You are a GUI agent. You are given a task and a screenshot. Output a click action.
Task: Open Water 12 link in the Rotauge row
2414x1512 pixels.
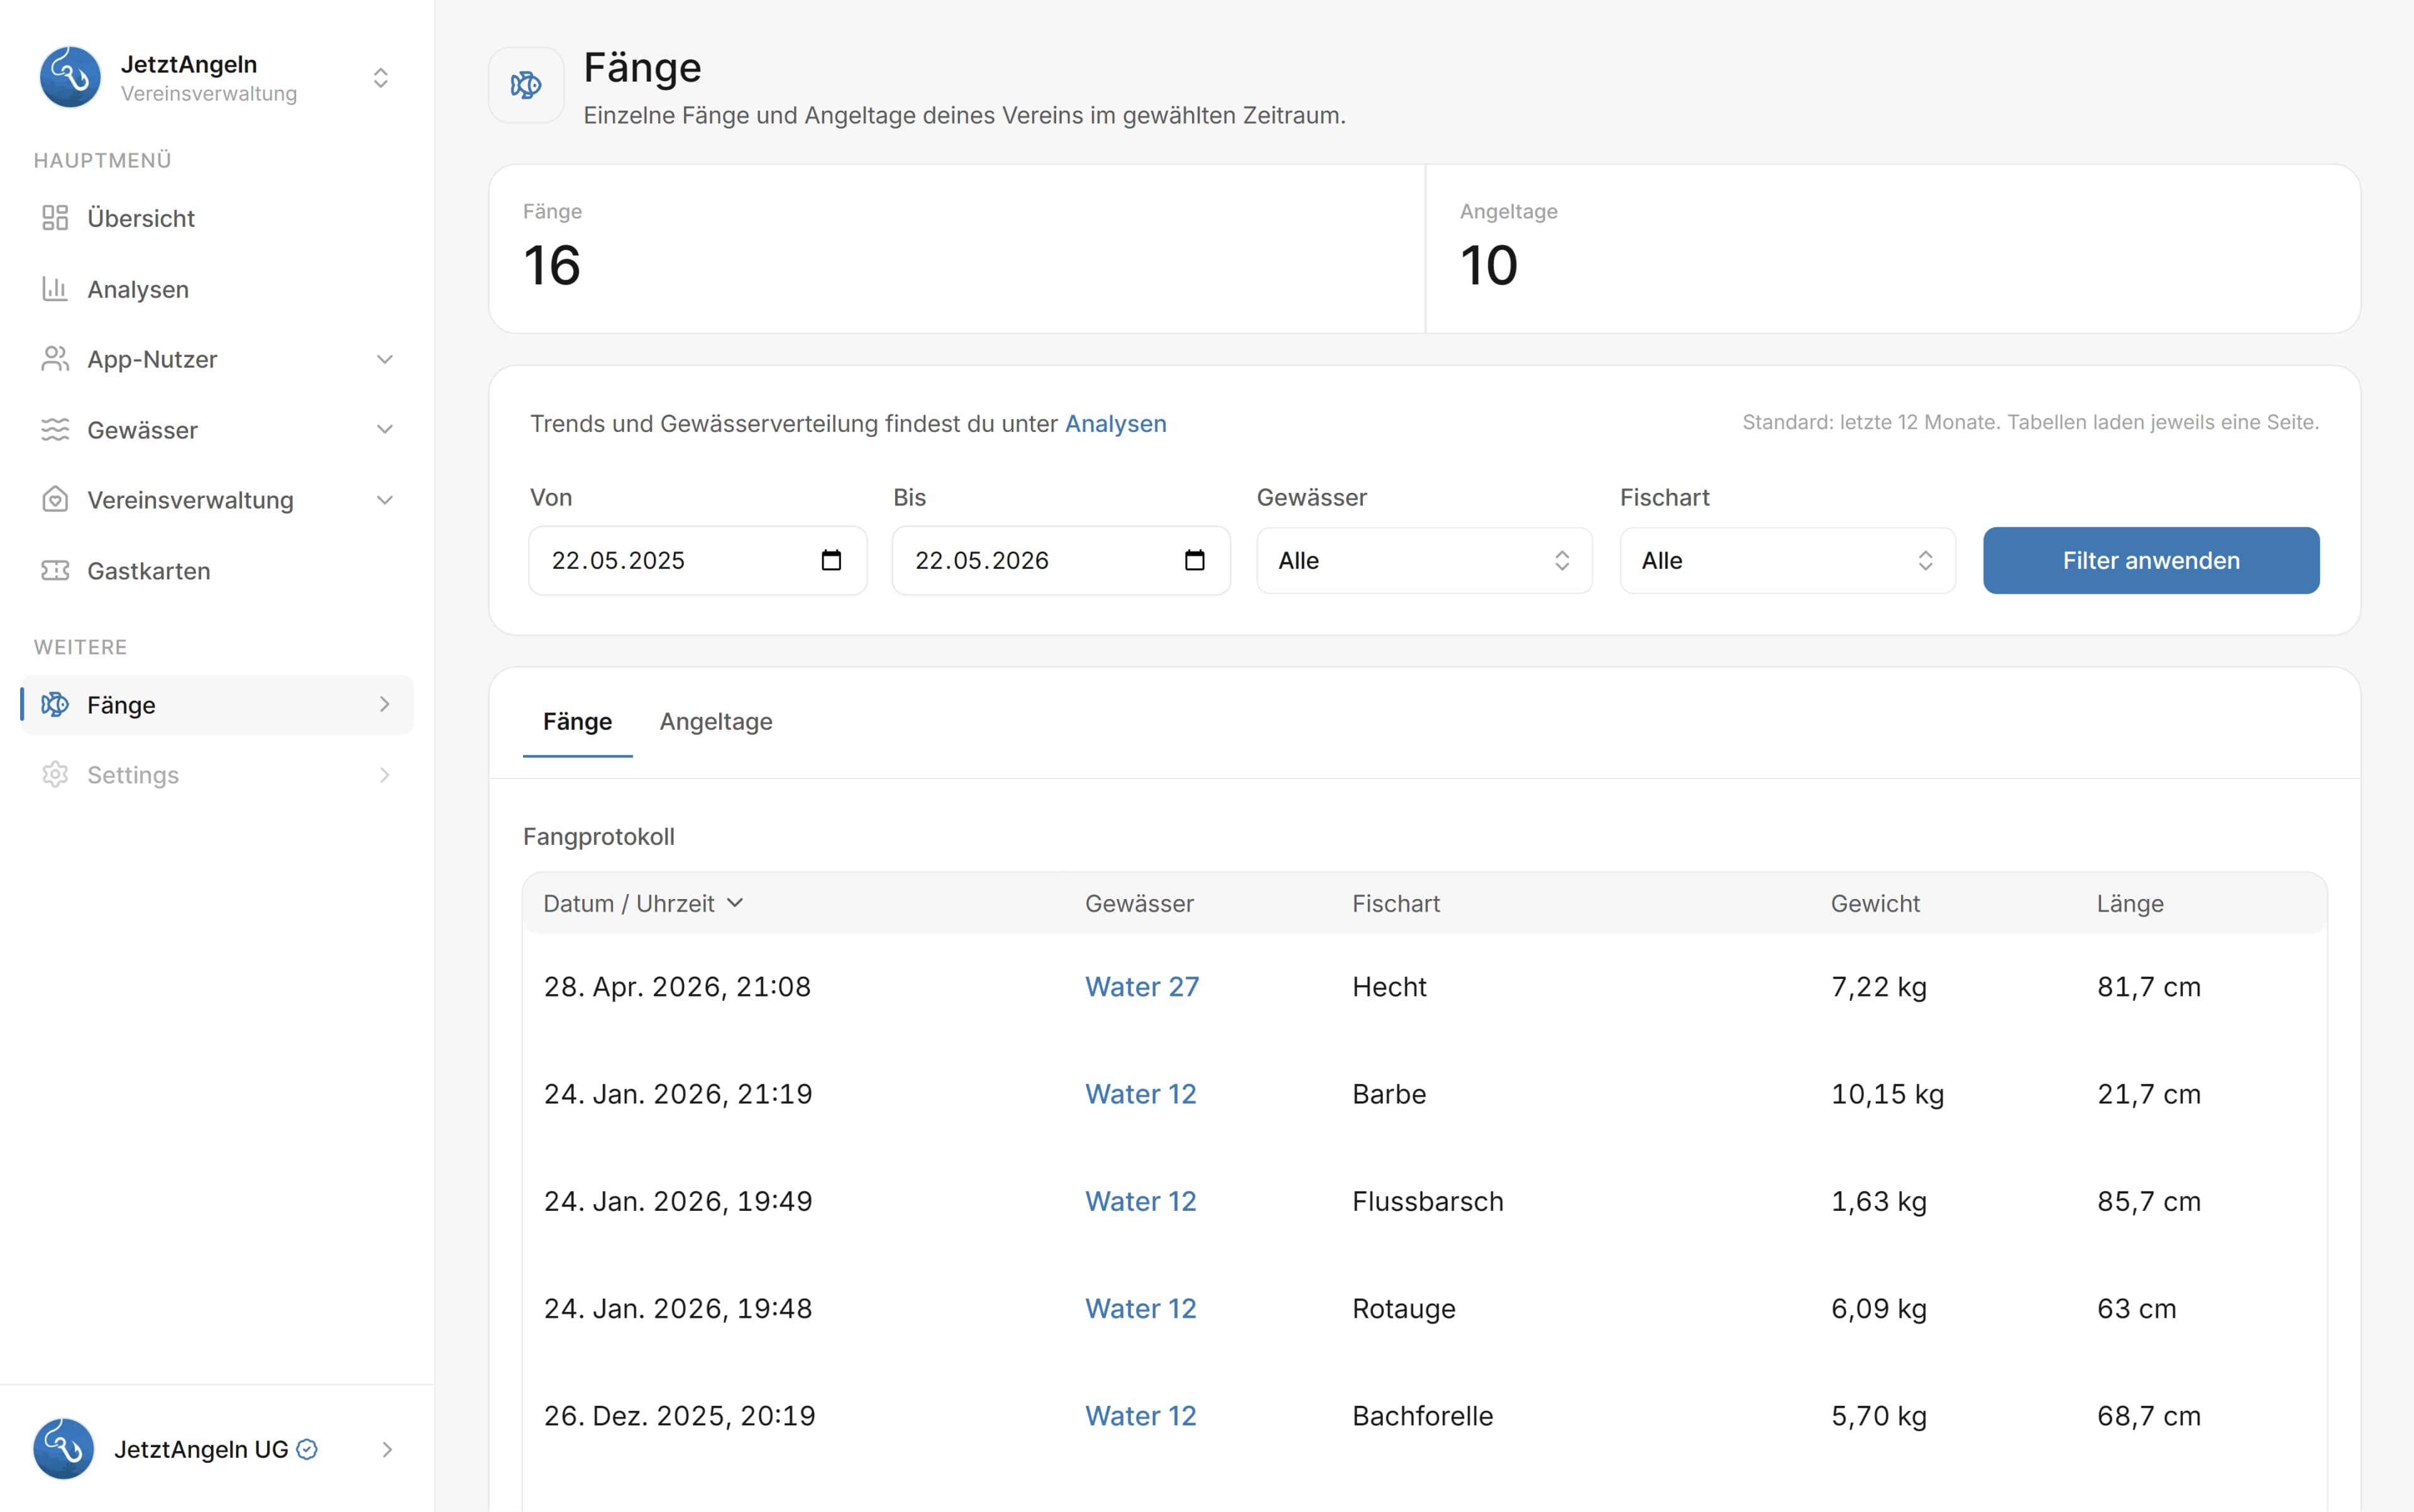click(x=1141, y=1309)
